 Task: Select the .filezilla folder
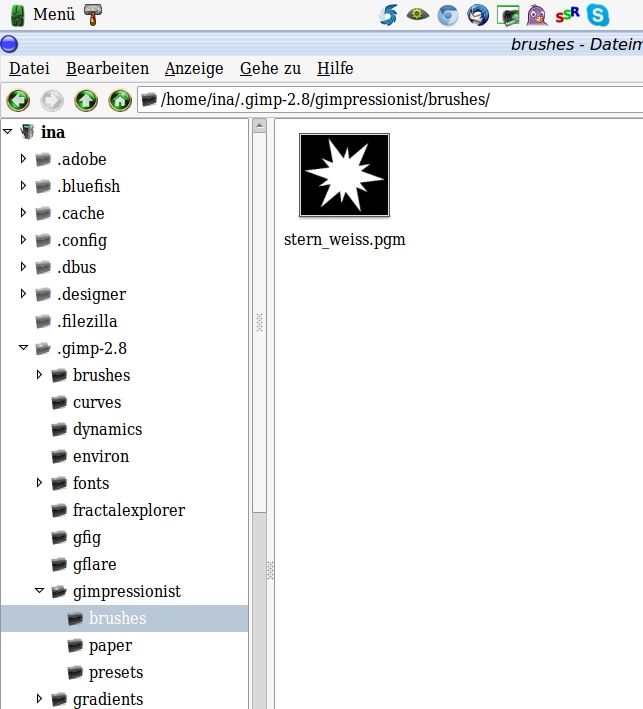87,321
